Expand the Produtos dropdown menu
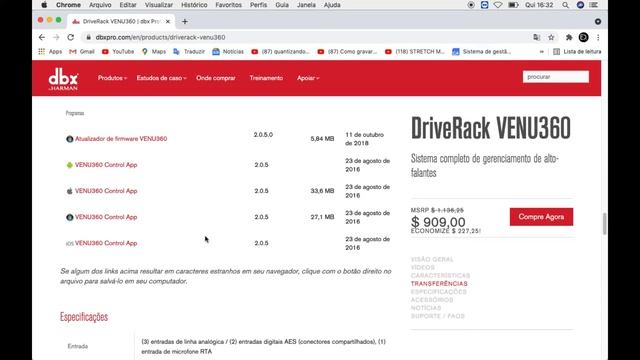640x360 pixels. tap(112, 78)
